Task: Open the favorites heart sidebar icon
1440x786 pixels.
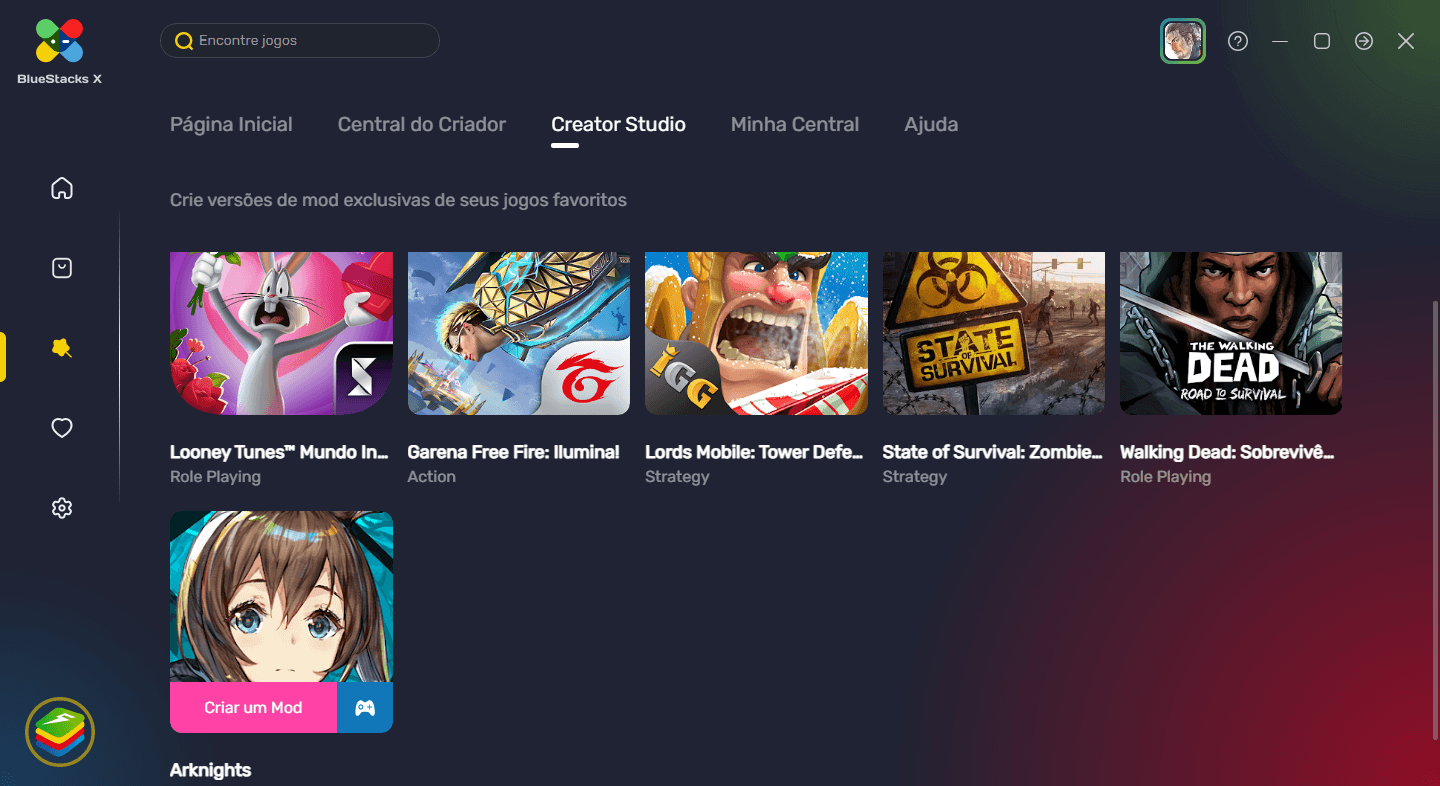Action: pos(62,428)
